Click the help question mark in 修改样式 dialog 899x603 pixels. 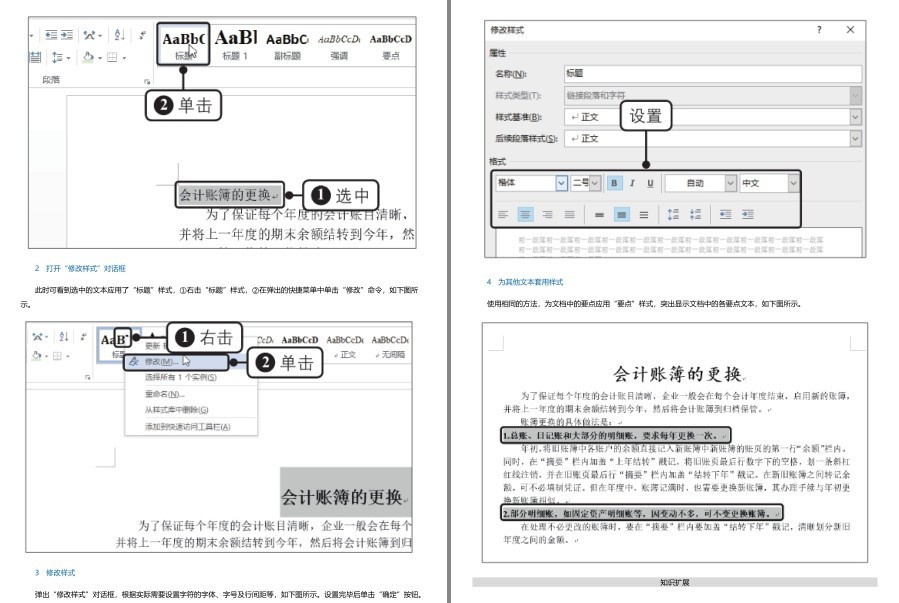pyautogui.click(x=819, y=29)
